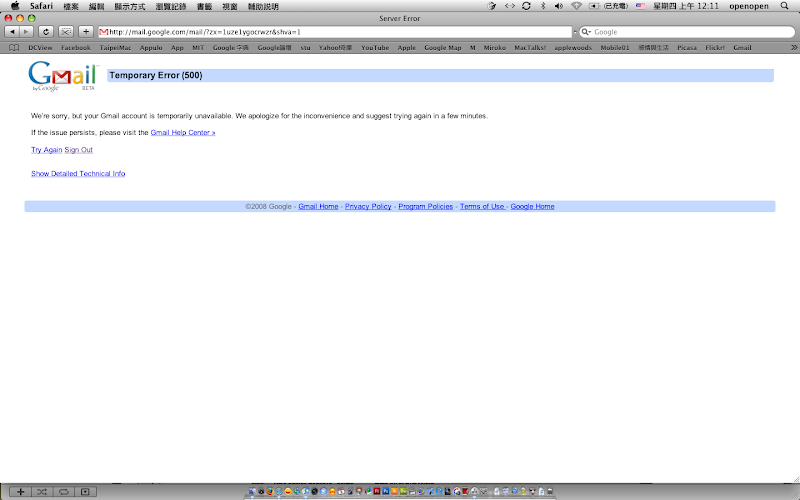This screenshot has width=800, height=500.
Task: Open the Gmail Home footer link
Action: (x=318, y=206)
